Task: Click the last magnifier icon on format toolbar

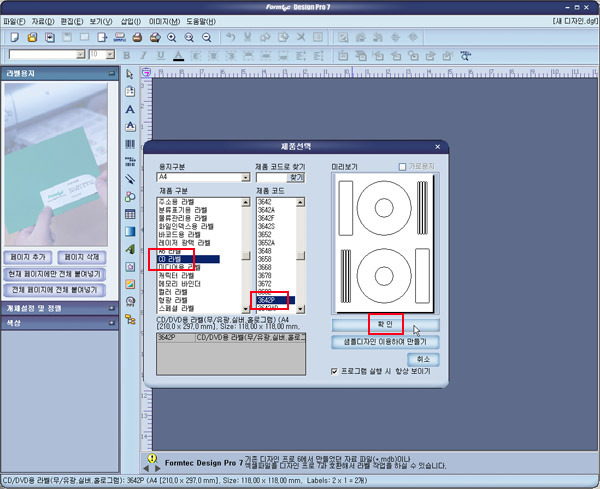Action: (x=465, y=56)
